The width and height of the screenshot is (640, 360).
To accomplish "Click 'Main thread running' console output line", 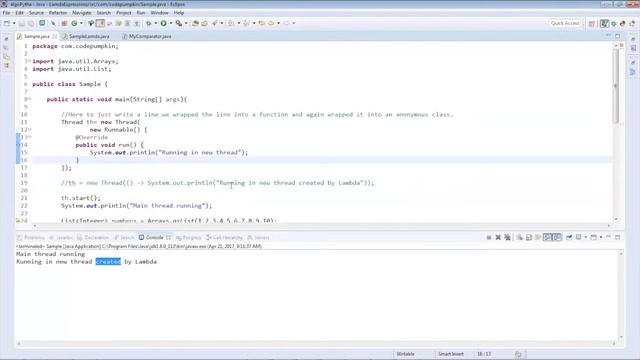I will pyautogui.click(x=51, y=254).
